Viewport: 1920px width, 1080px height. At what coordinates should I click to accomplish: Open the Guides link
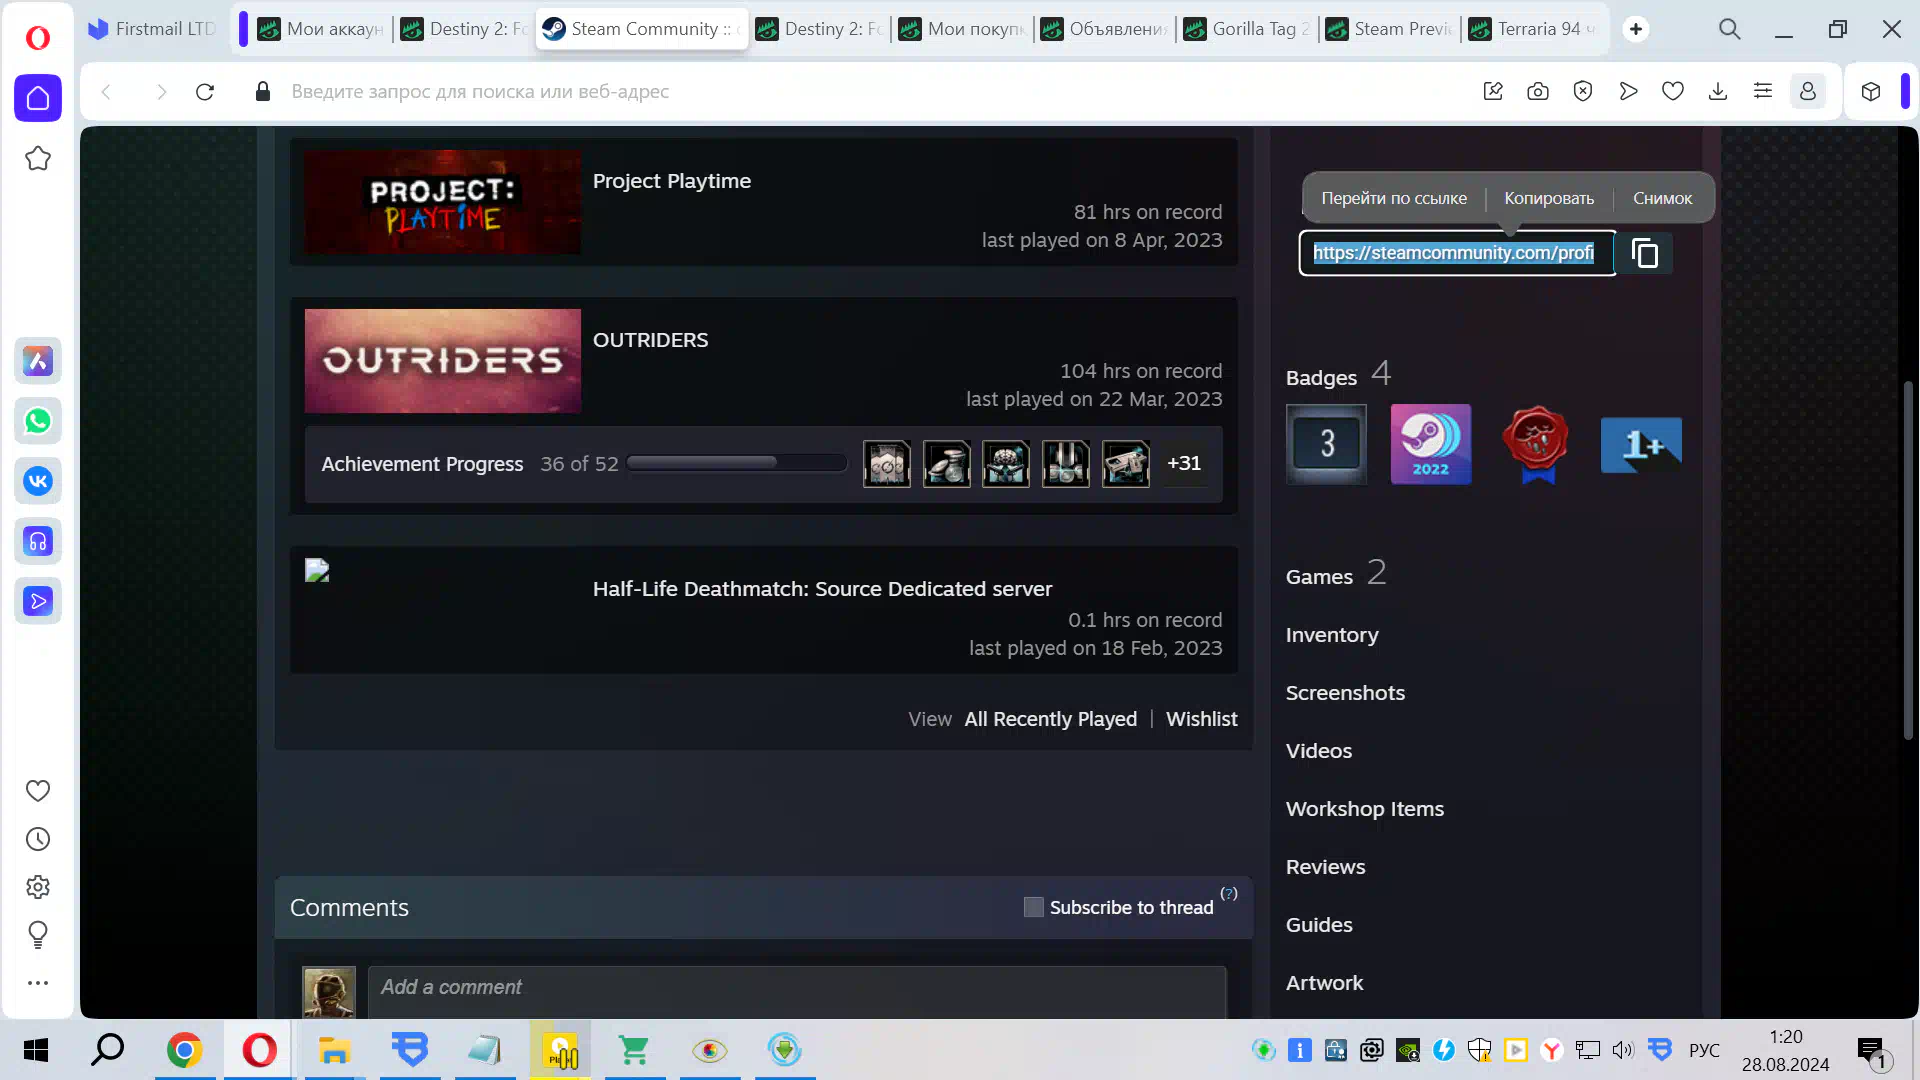click(1319, 925)
